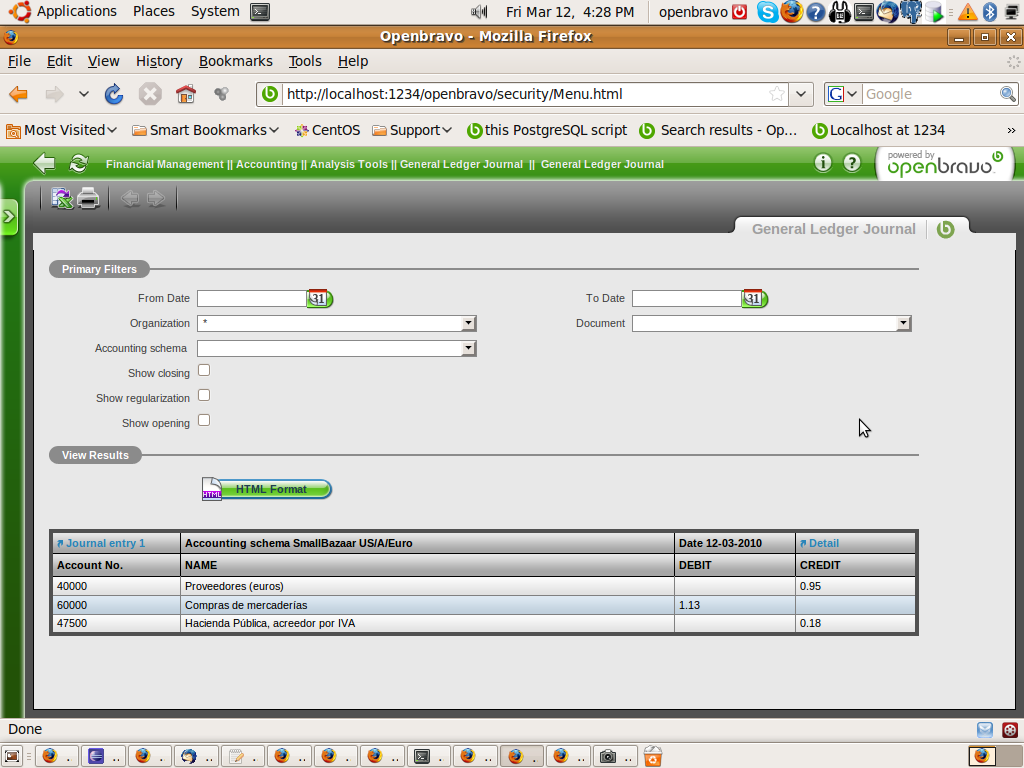Click the Openbravo logo icon beside General Ledger Journal tab
Viewport: 1024px width, 768px height.
945,229
